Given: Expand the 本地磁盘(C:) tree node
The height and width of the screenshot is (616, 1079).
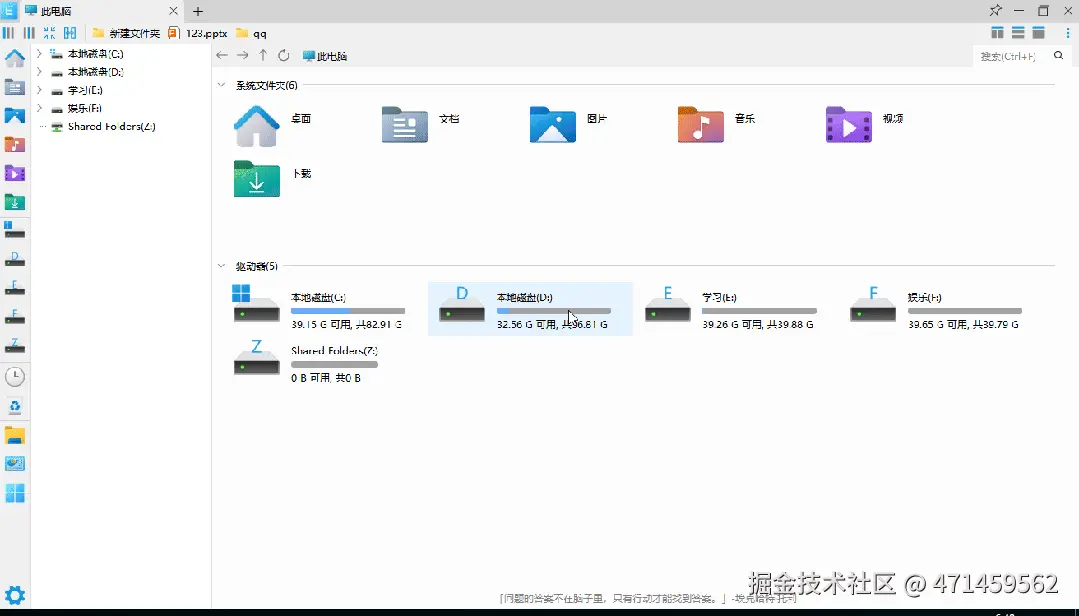Looking at the screenshot, I should coord(39,53).
